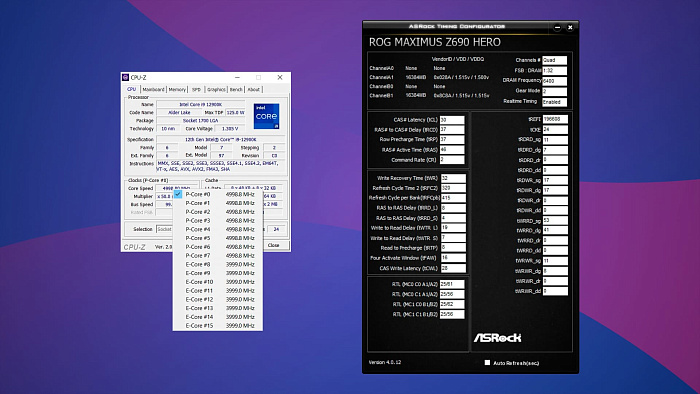Screen dimensions: 700x394
Task: Click the Refresh Cycle Time 2 (tRFC2) field
Action: click(x=453, y=188)
